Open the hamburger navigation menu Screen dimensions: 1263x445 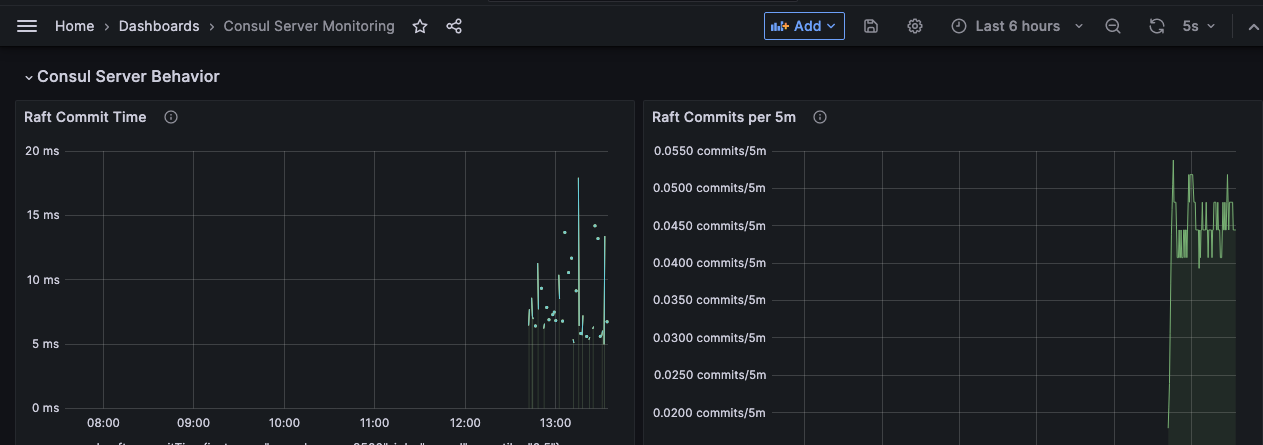pyautogui.click(x=27, y=26)
